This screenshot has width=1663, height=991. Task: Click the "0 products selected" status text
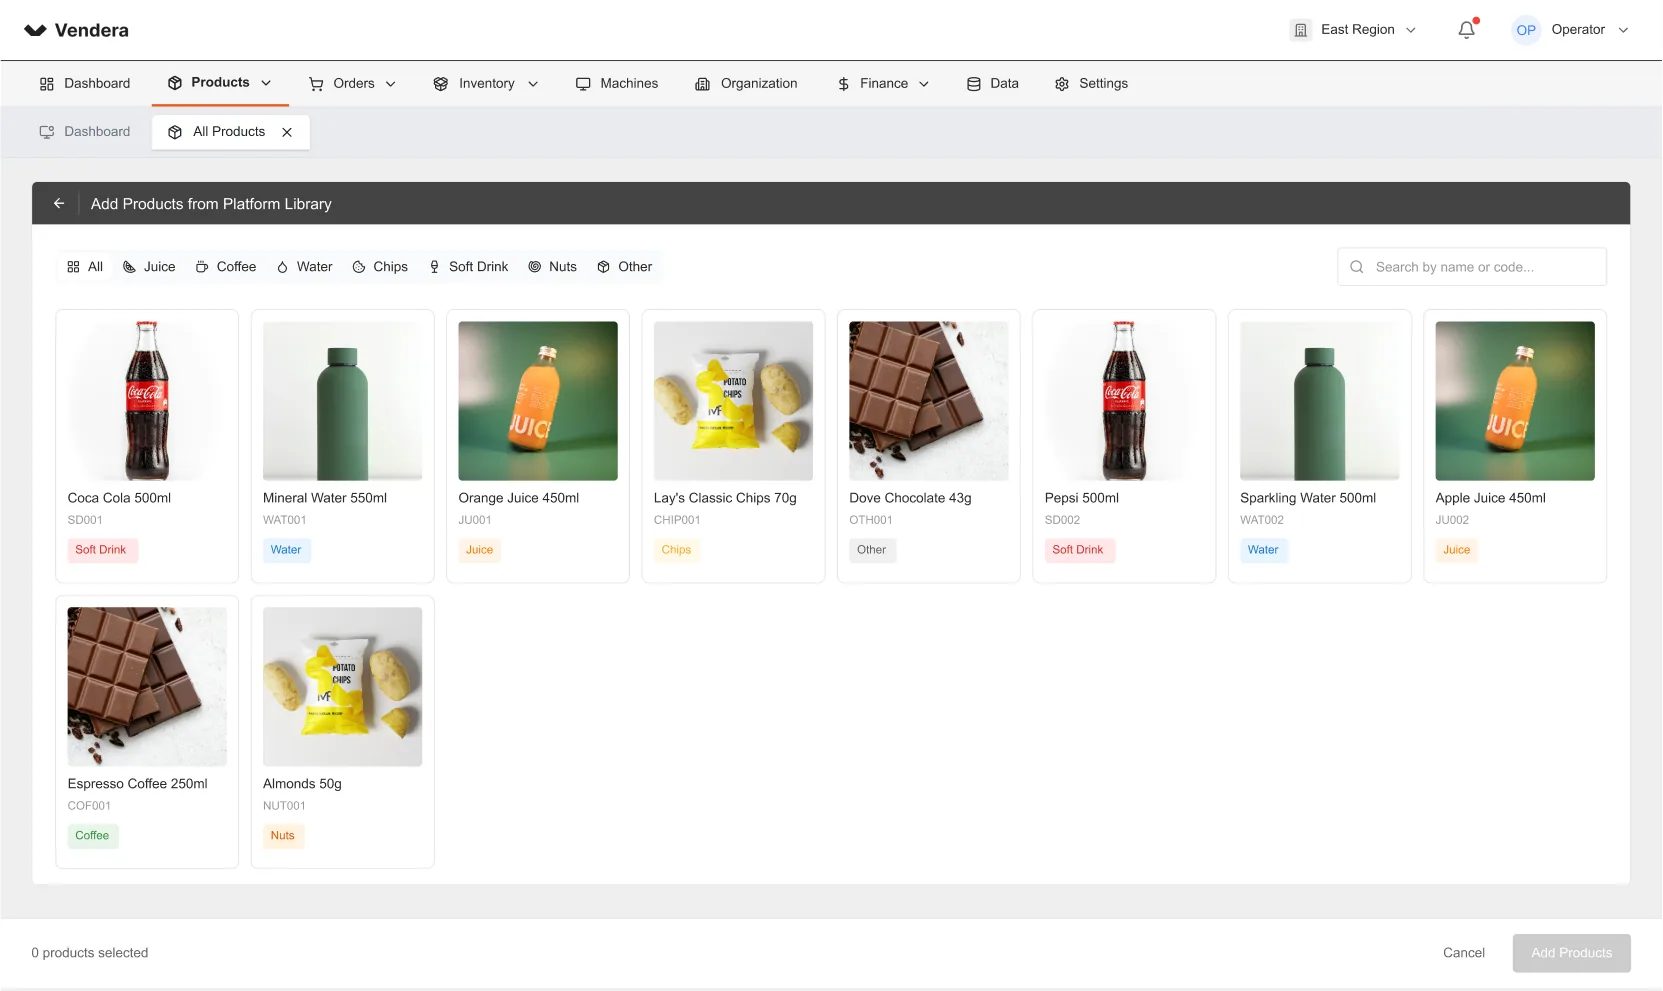tap(90, 953)
